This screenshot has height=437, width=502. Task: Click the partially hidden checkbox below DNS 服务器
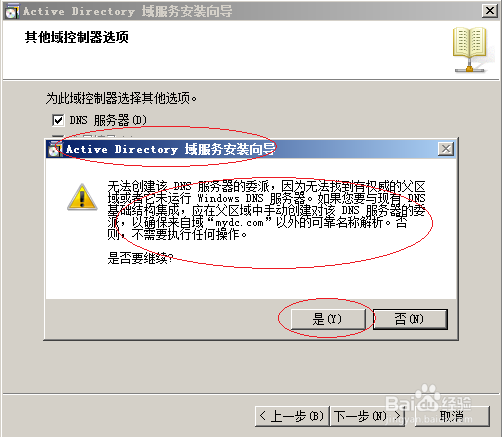(58, 136)
